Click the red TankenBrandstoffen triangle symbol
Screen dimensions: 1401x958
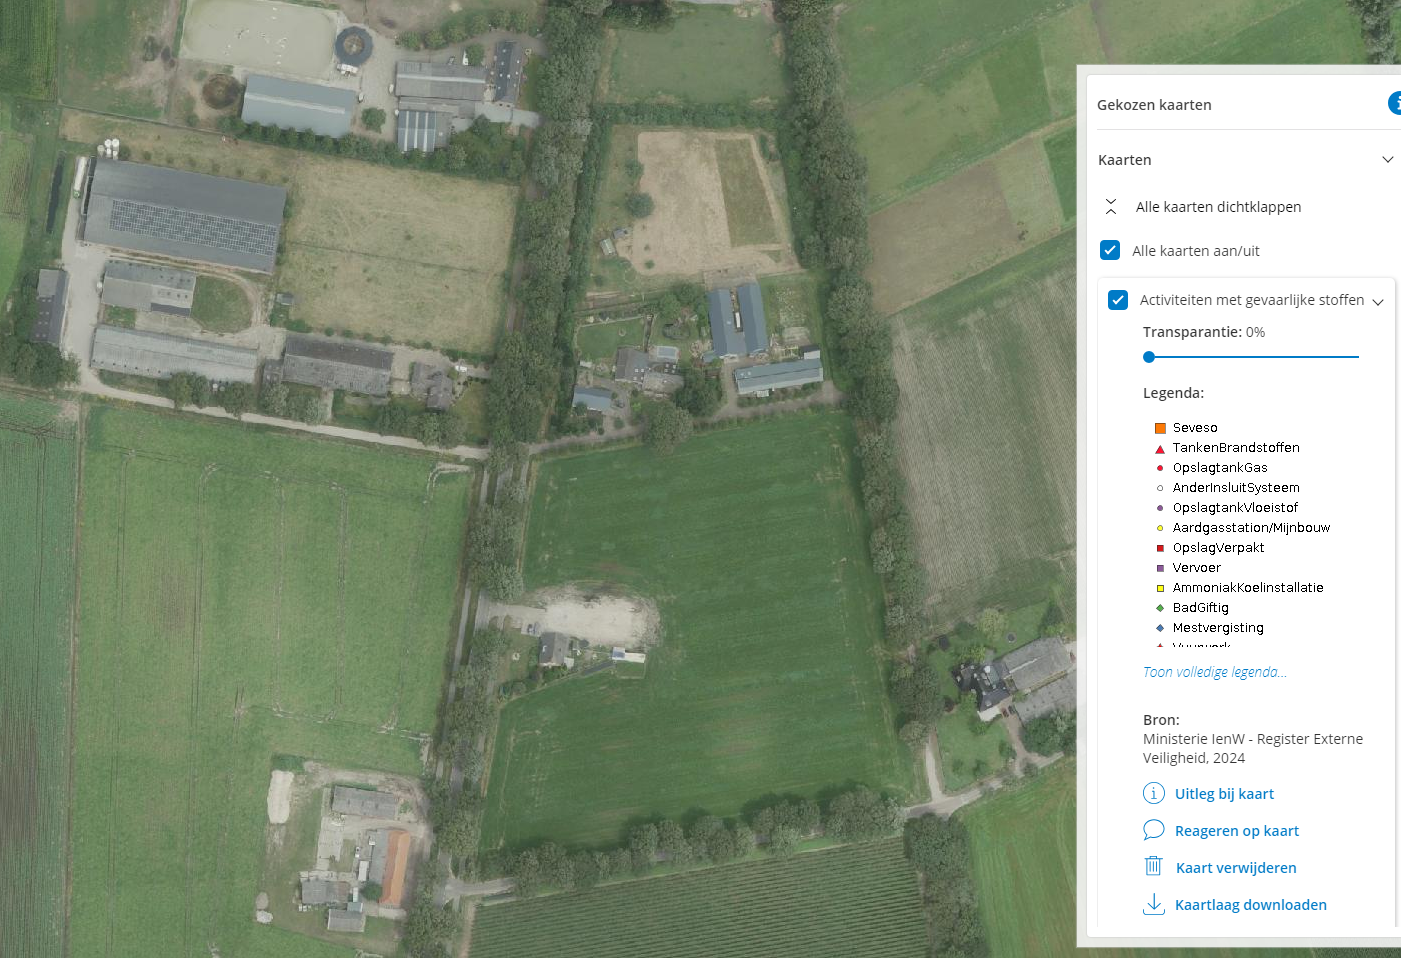point(1160,449)
